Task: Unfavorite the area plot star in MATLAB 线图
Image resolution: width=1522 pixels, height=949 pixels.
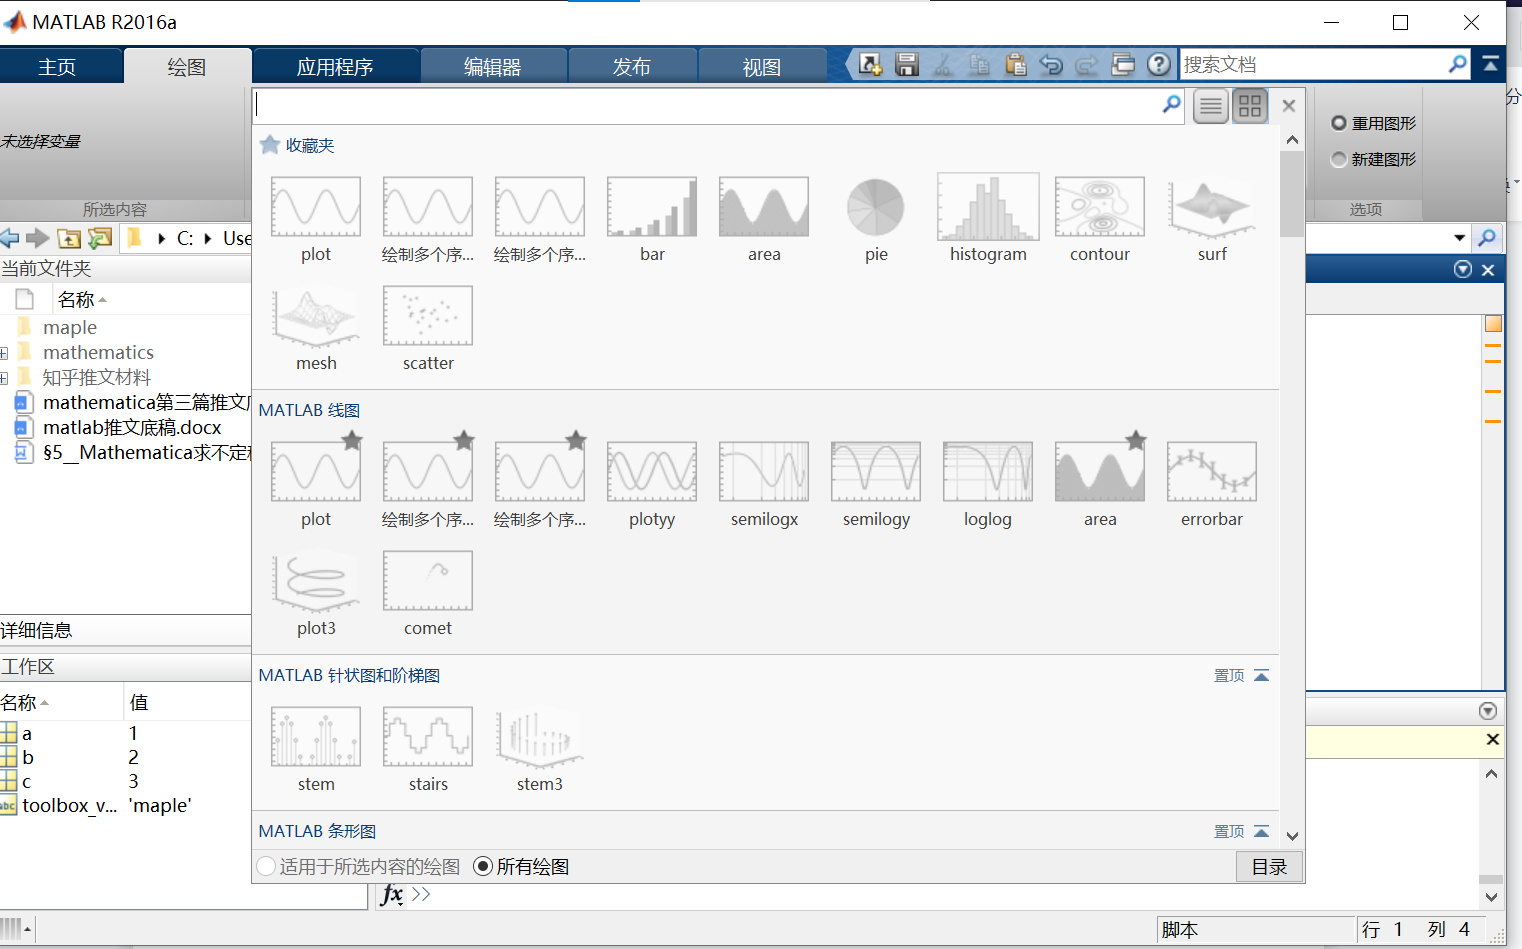Action: pyautogui.click(x=1136, y=440)
